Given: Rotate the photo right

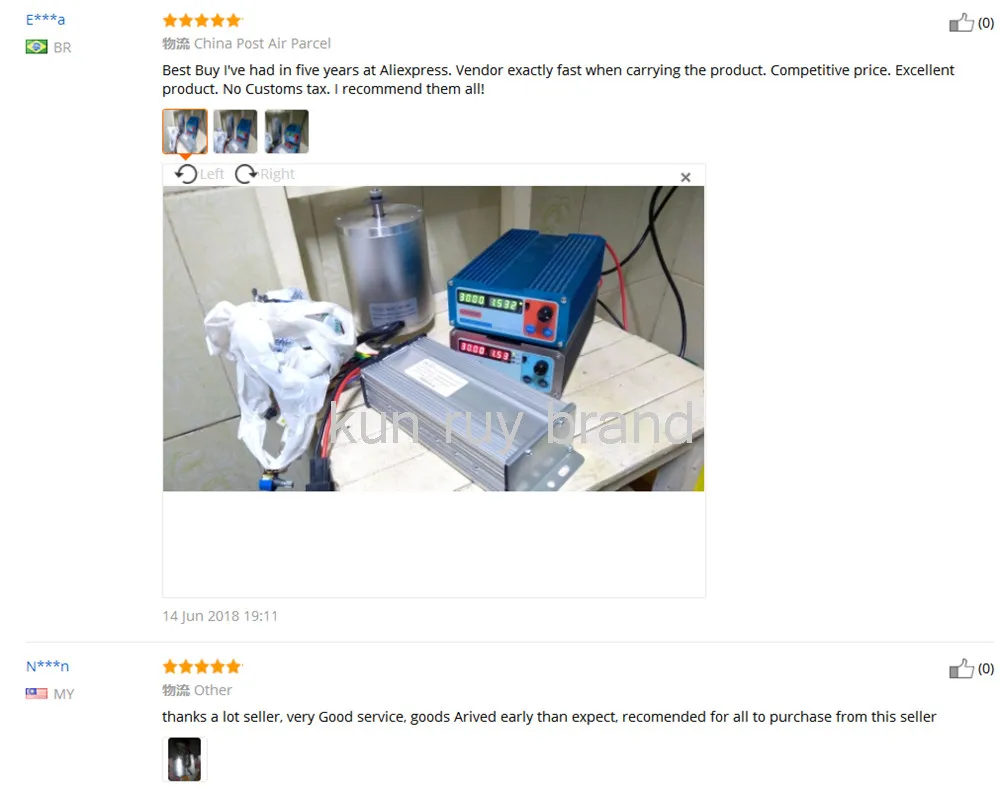Looking at the screenshot, I should (x=265, y=174).
